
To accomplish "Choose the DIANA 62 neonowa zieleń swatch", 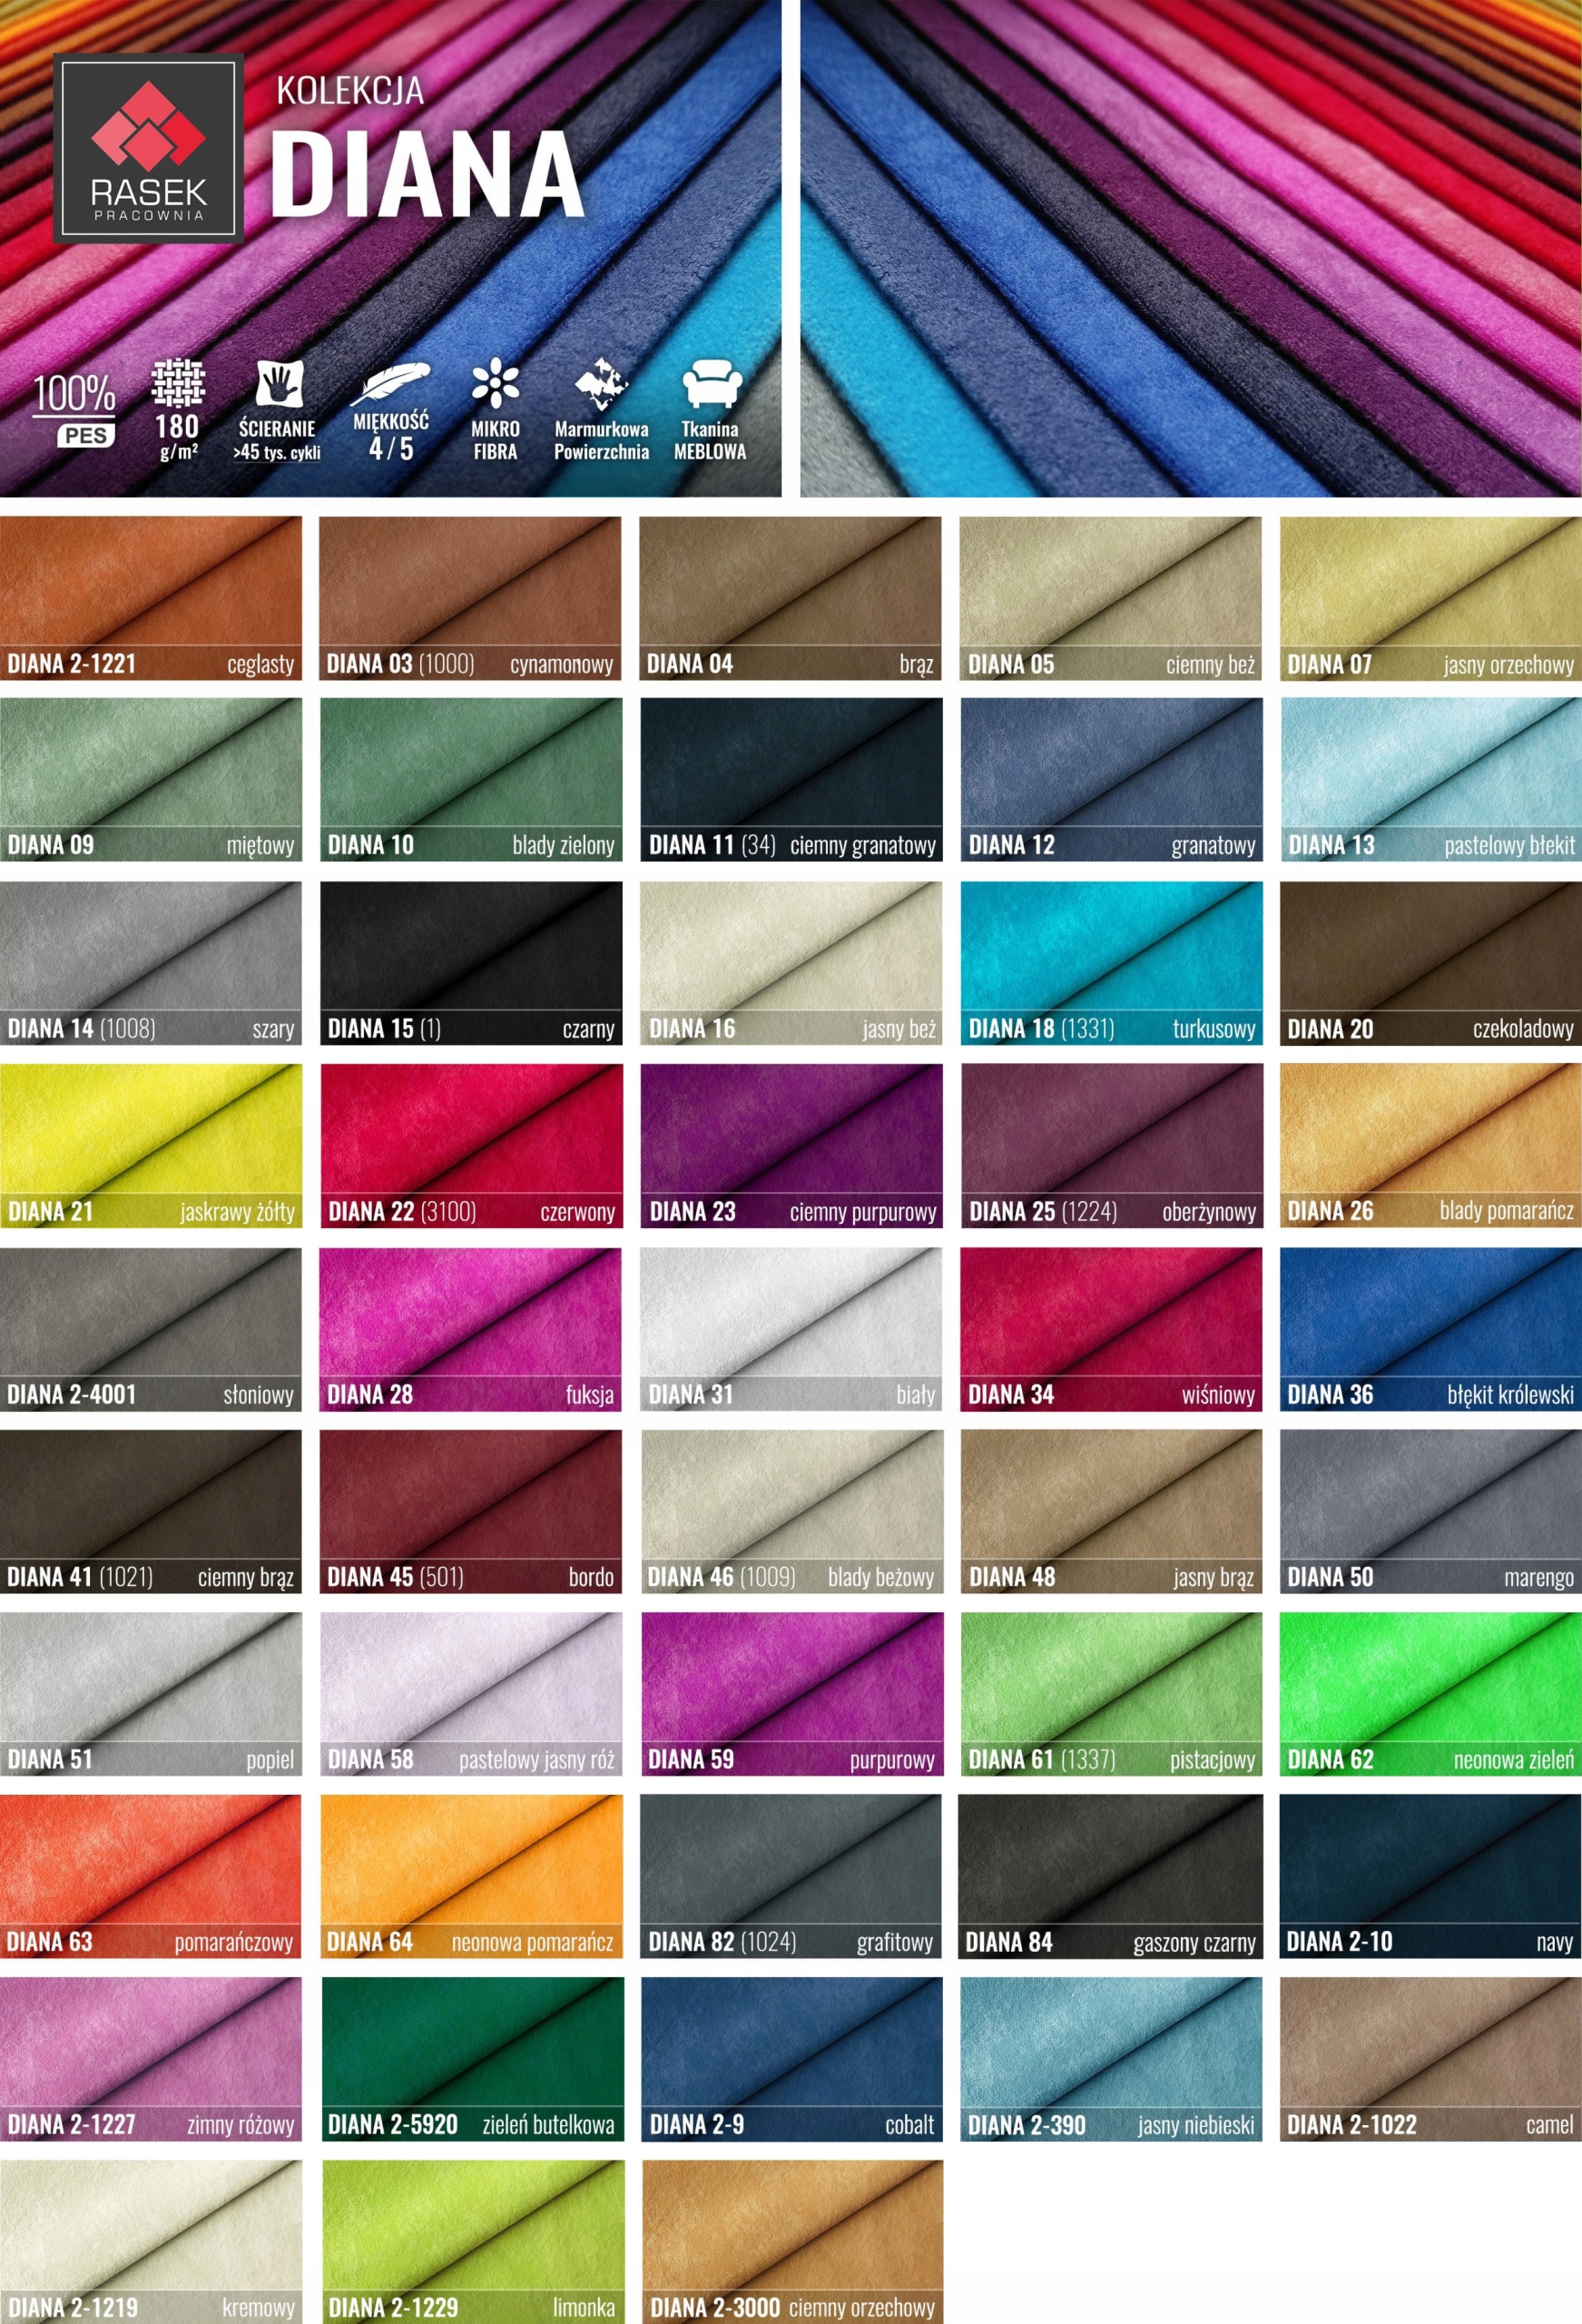I will click(1431, 1694).
